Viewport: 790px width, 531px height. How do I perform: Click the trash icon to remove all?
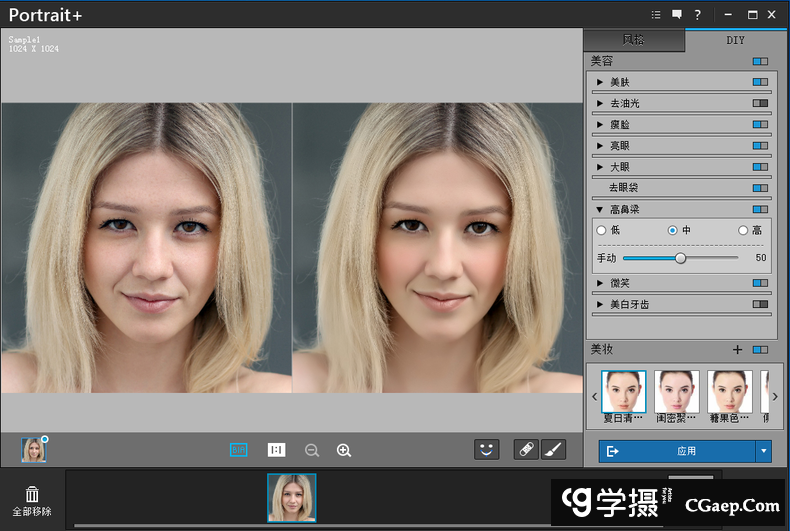pos(32,494)
